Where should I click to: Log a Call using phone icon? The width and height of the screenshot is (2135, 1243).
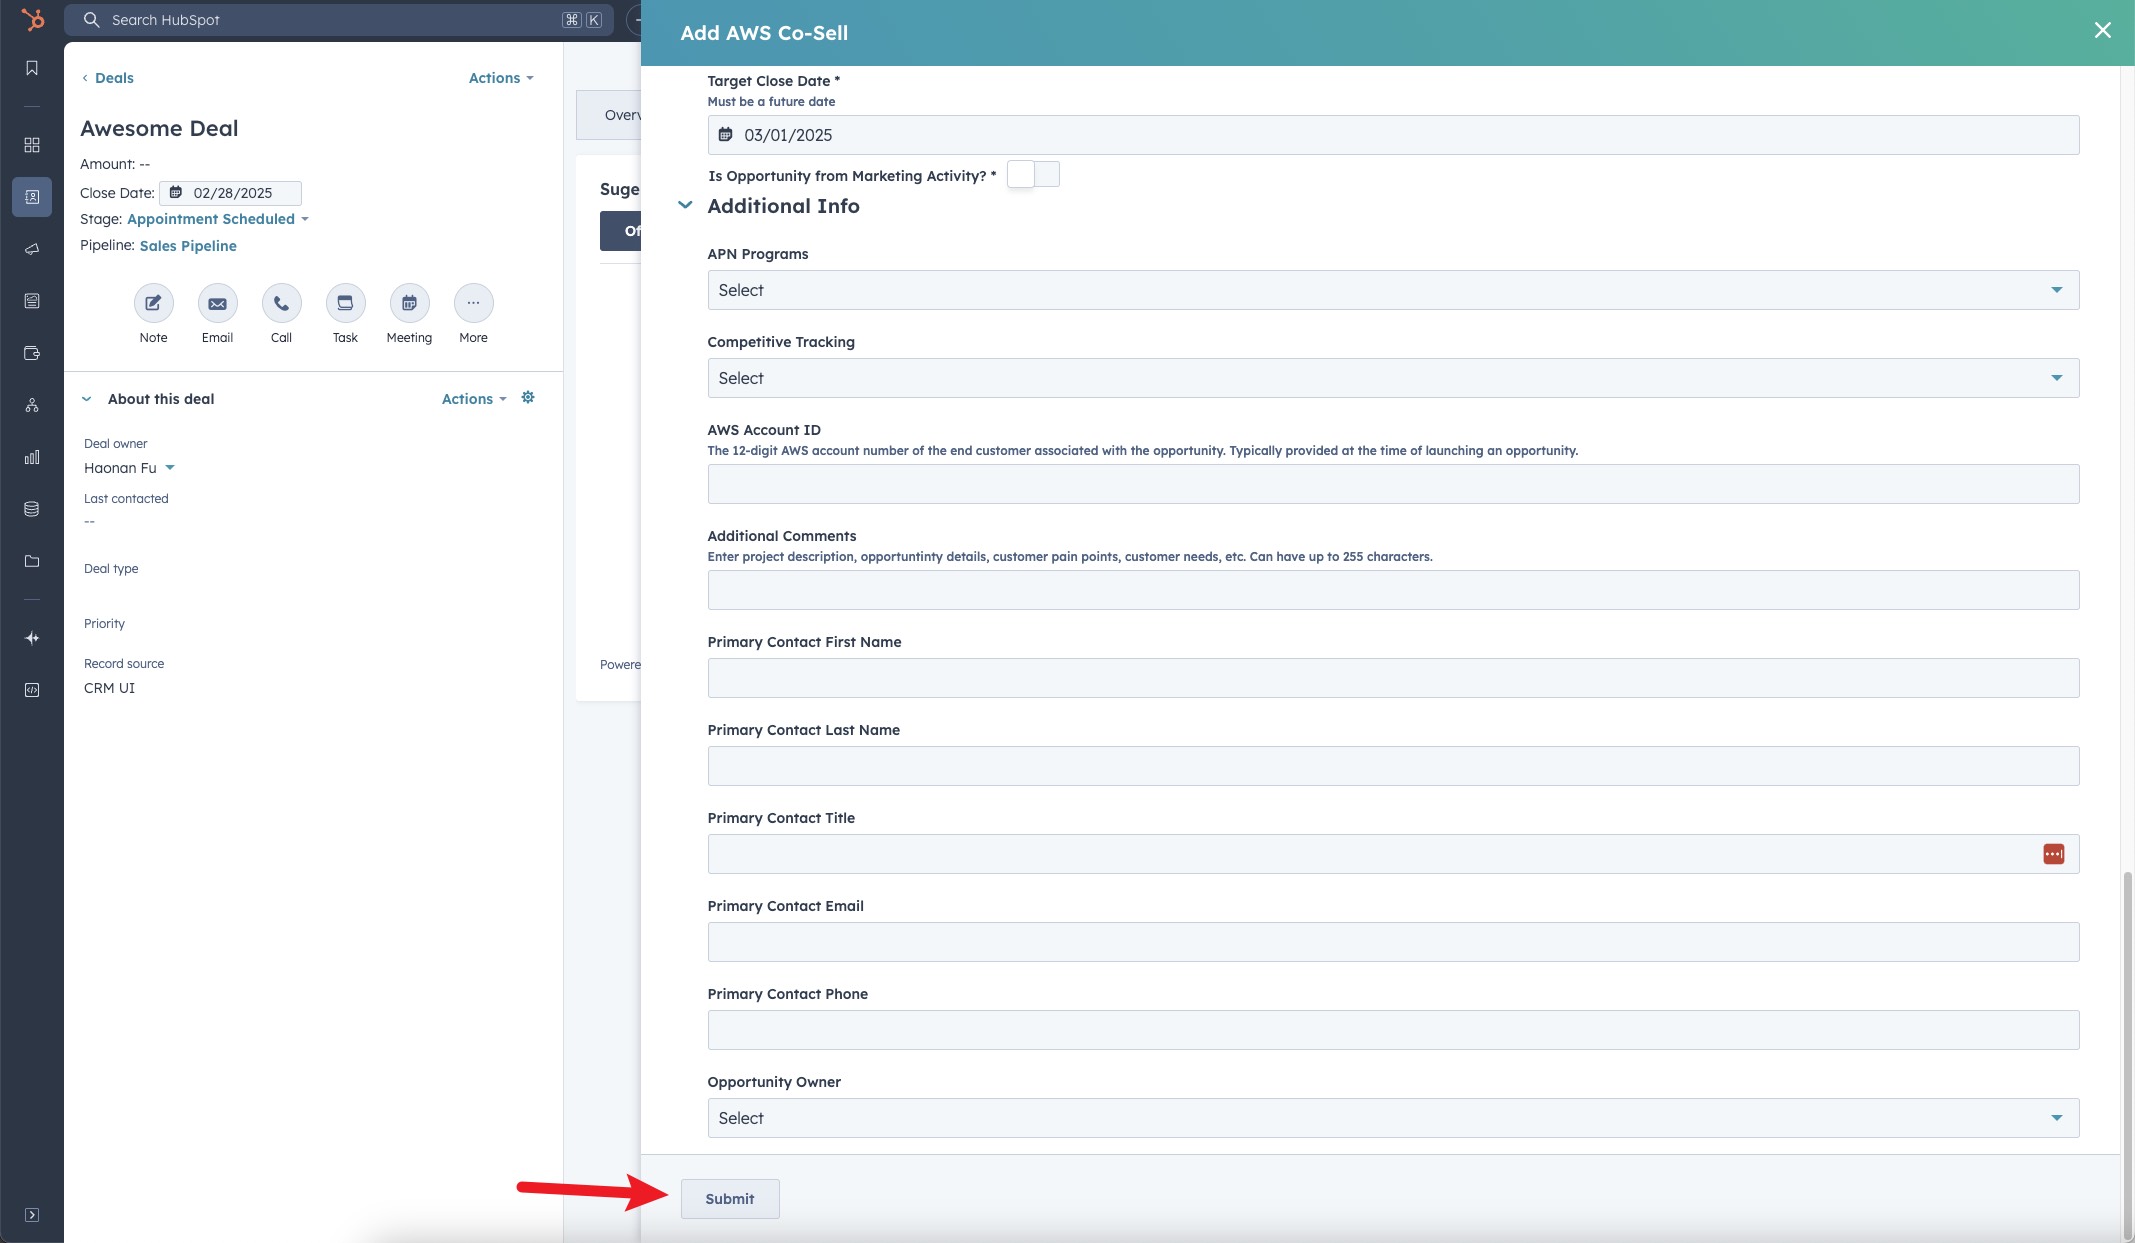[x=281, y=303]
